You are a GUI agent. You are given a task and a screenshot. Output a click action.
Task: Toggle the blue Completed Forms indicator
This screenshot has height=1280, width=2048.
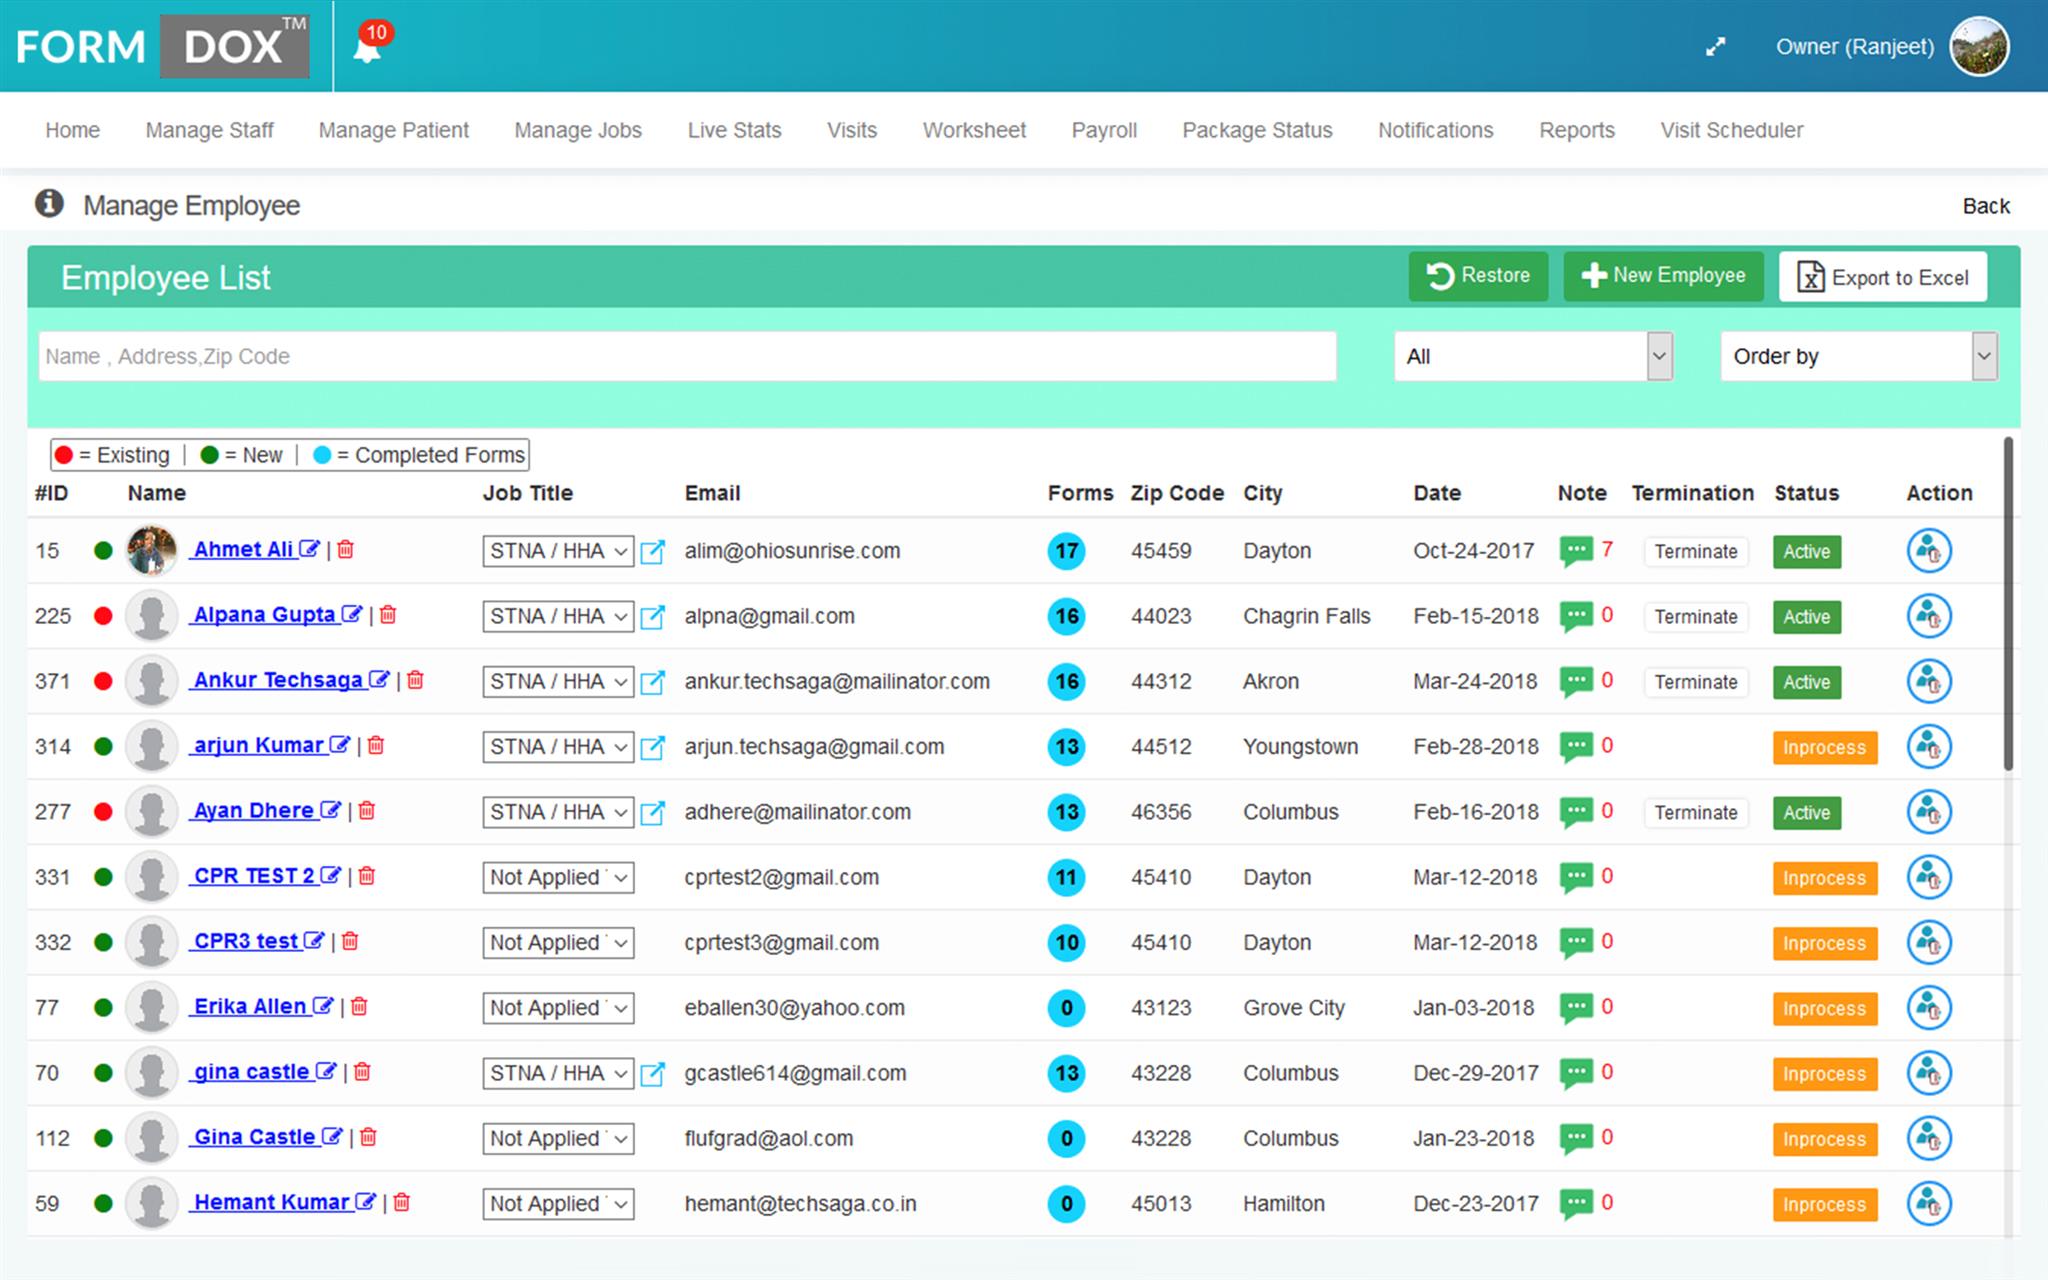pos(320,454)
